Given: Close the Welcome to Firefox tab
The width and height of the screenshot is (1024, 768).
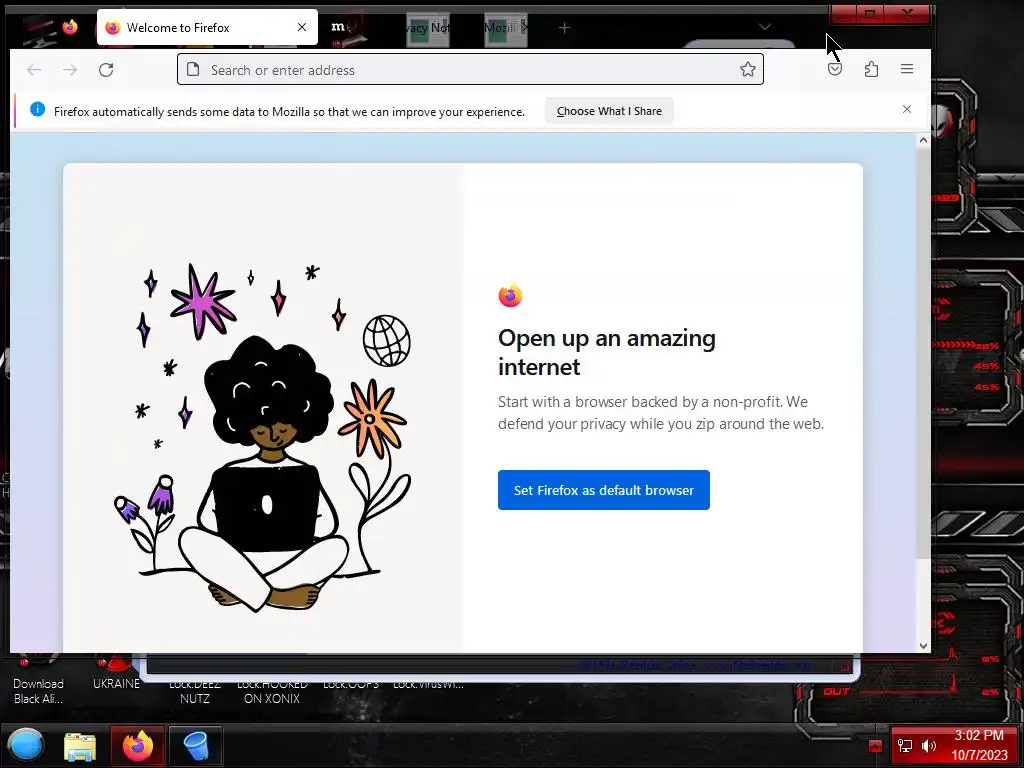Looking at the screenshot, I should (x=302, y=27).
